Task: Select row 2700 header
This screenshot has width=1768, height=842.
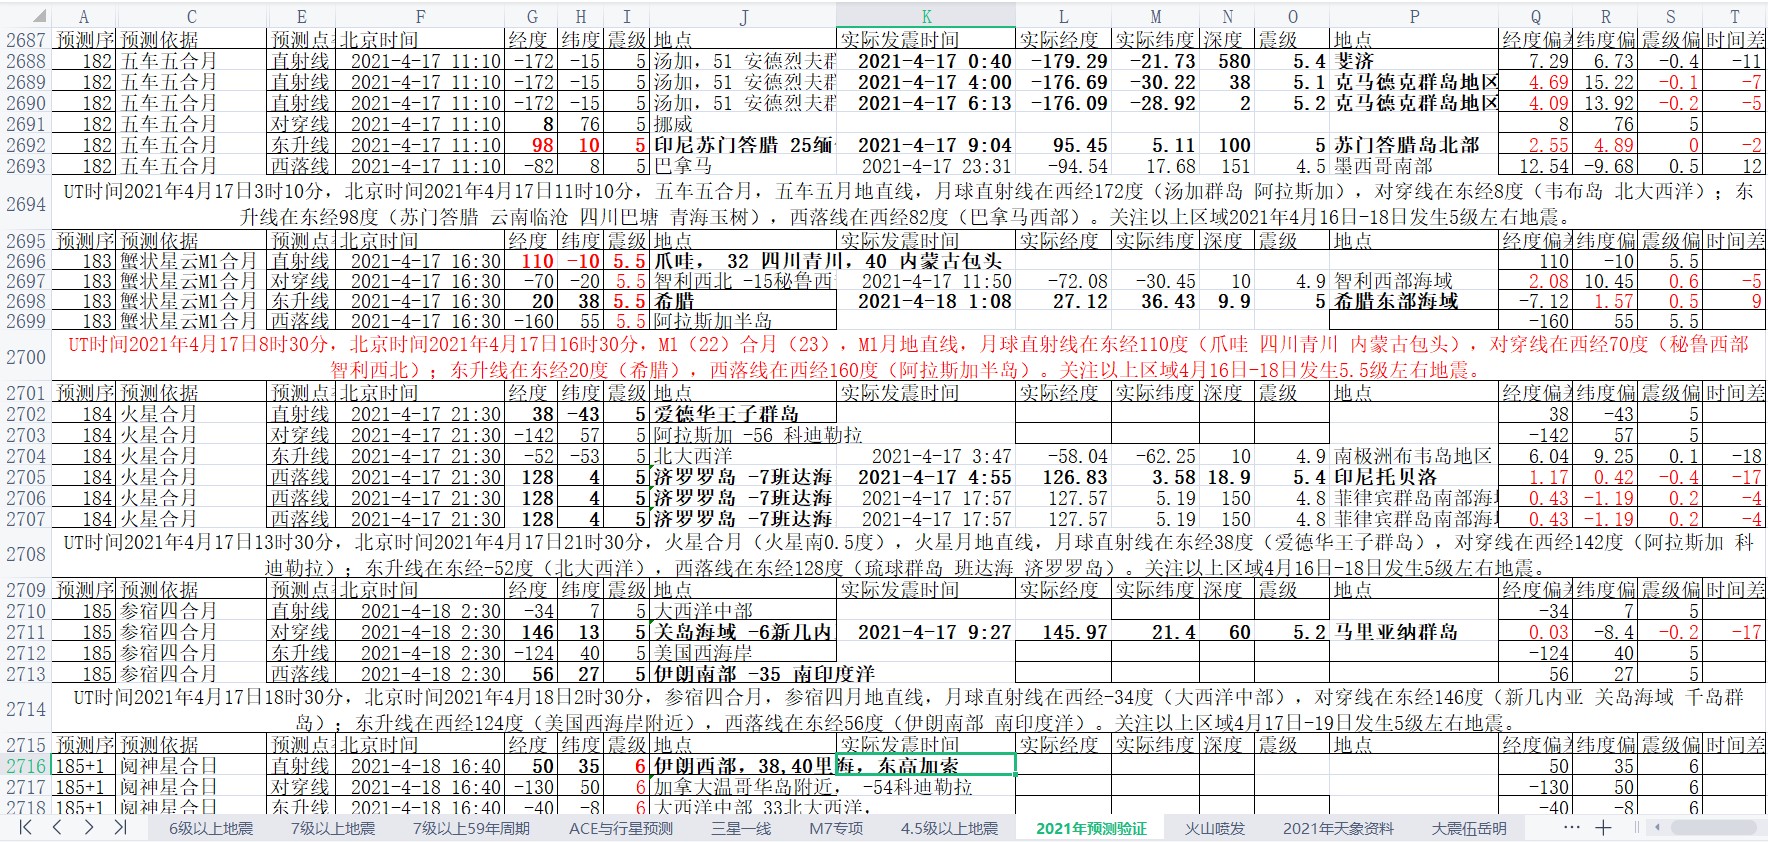Action: 26,357
